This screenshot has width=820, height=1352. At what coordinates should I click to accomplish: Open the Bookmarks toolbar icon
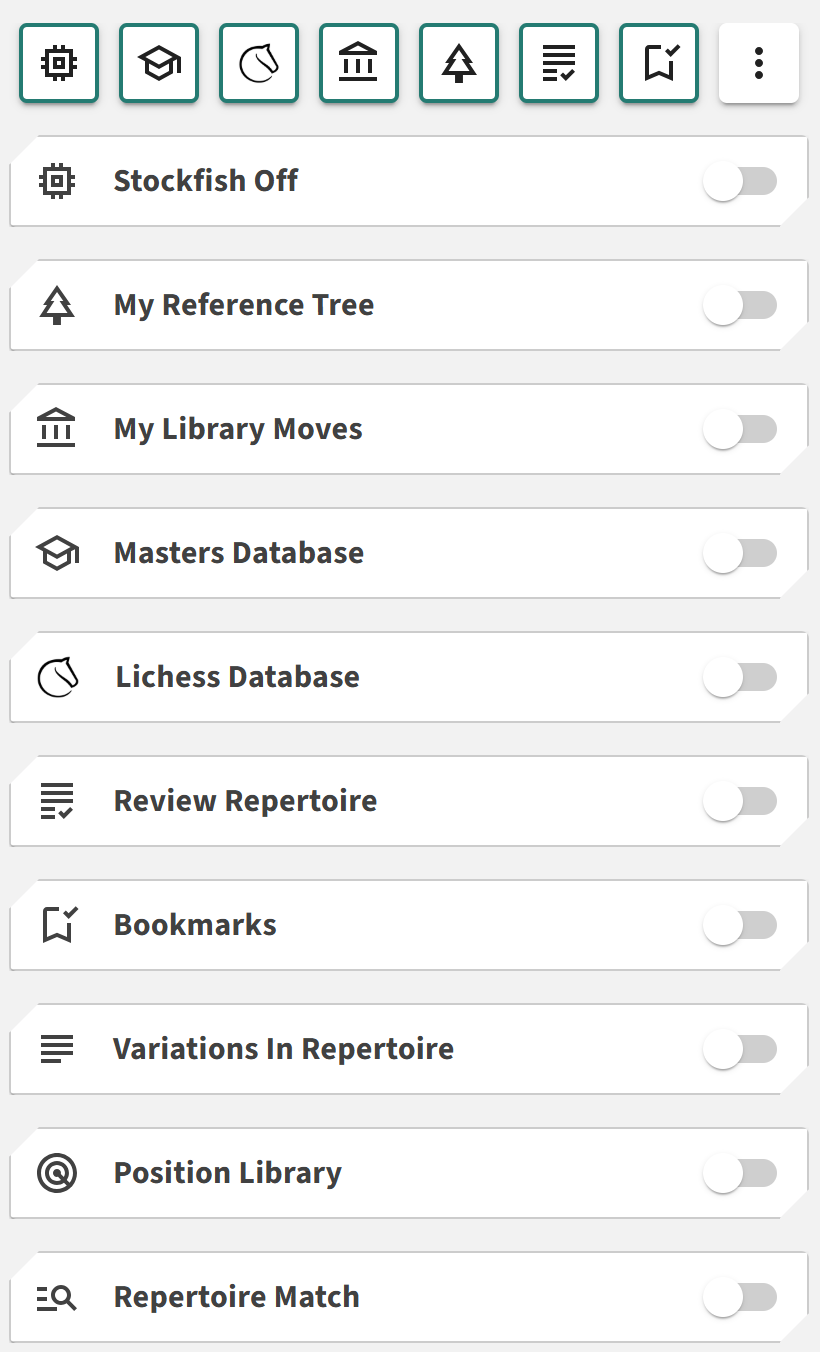[x=659, y=64]
